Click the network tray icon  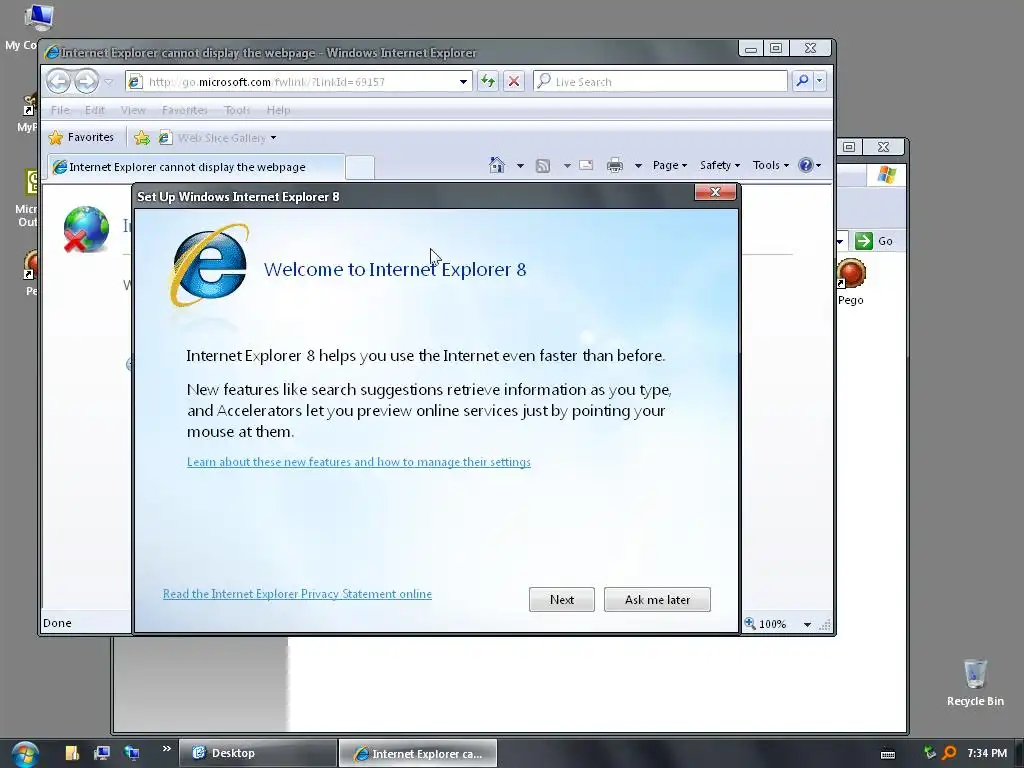(x=929, y=753)
